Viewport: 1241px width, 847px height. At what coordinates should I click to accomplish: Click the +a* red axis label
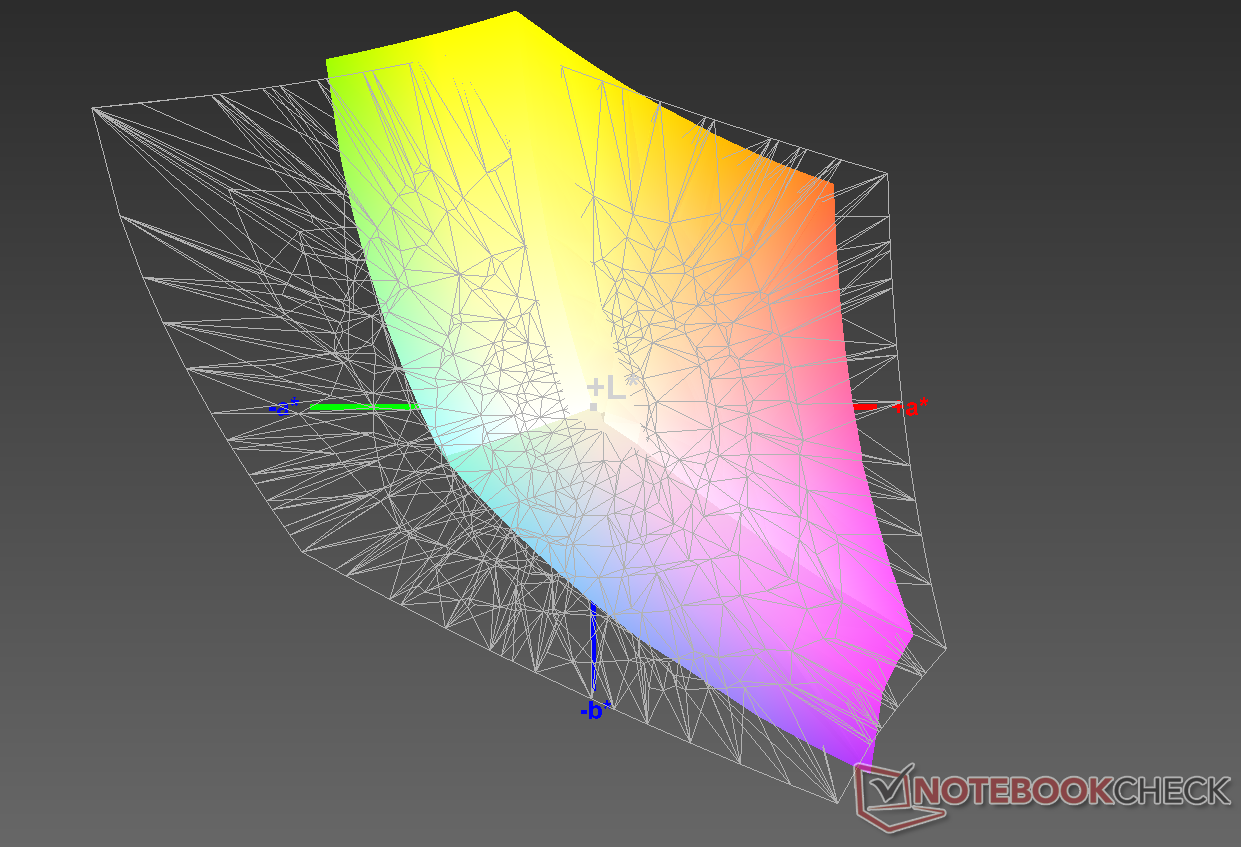click(911, 407)
